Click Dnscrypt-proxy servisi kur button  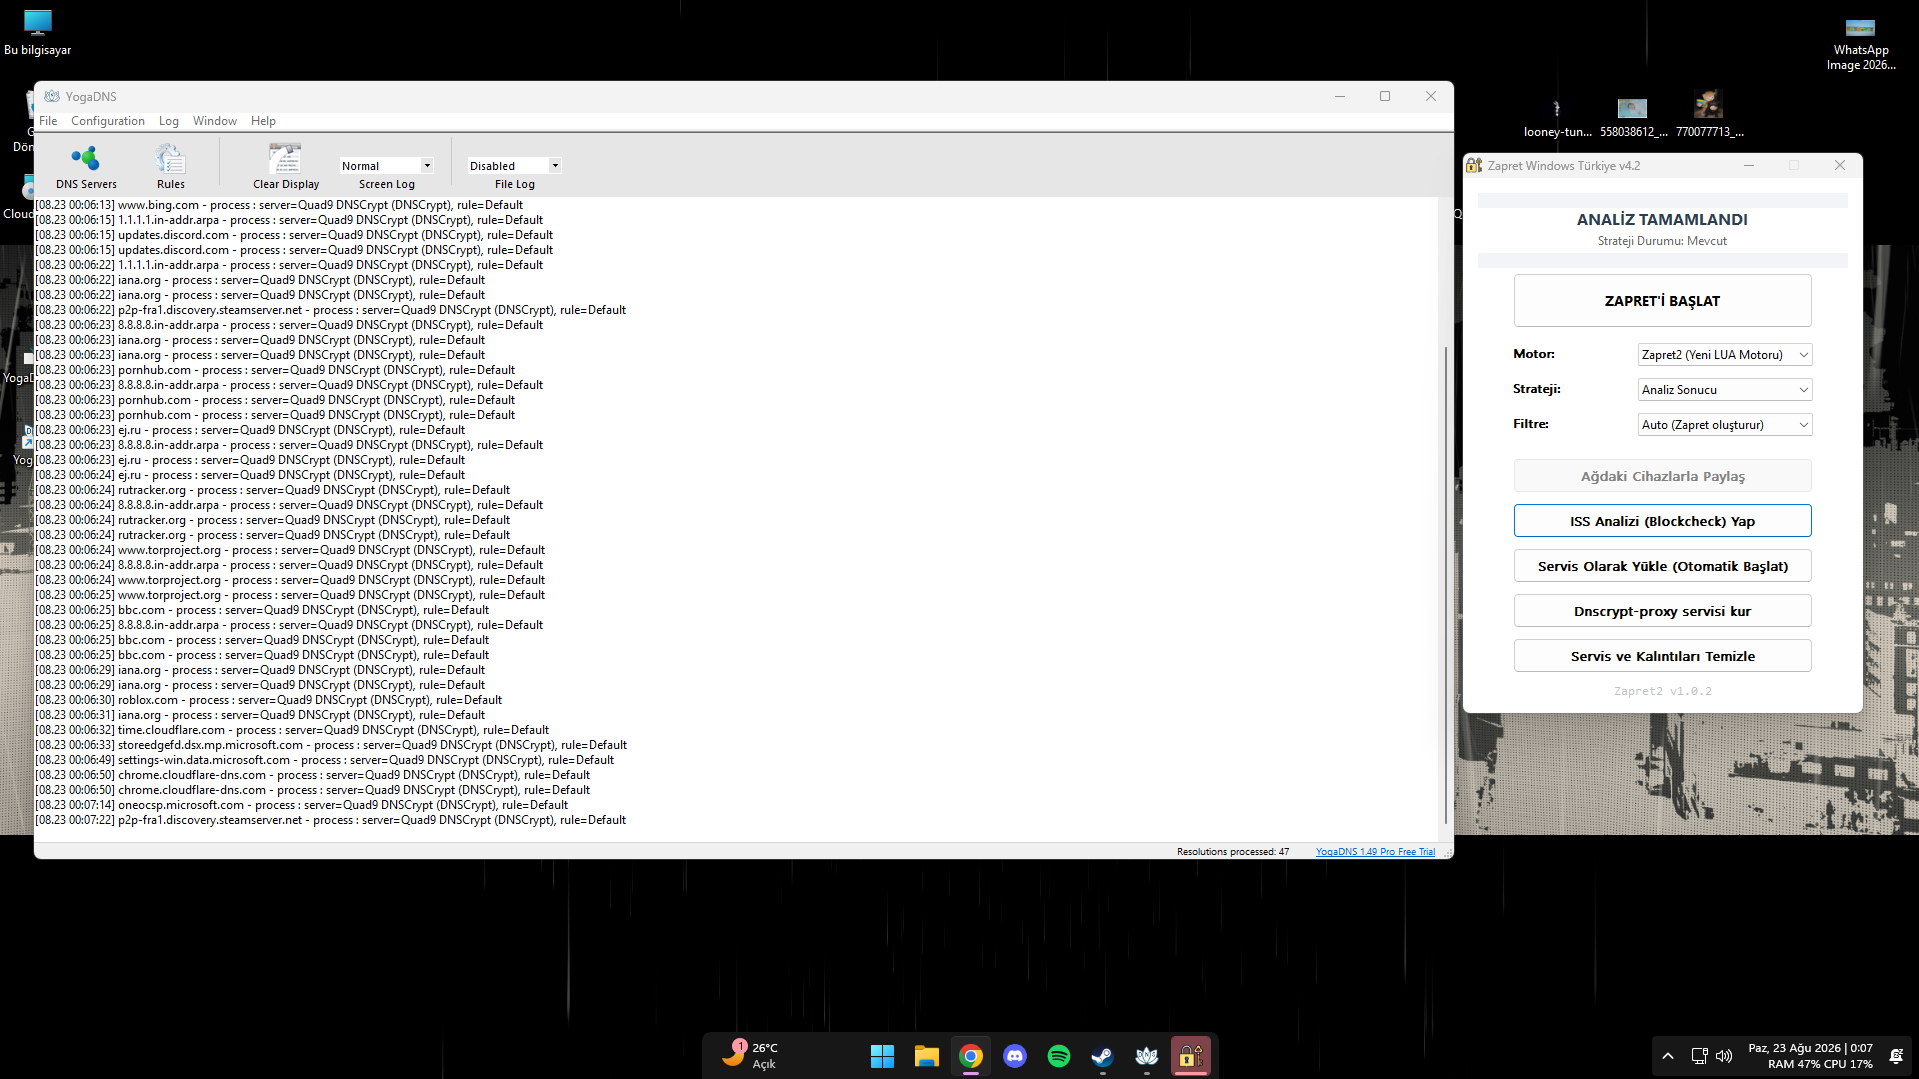click(x=1662, y=611)
